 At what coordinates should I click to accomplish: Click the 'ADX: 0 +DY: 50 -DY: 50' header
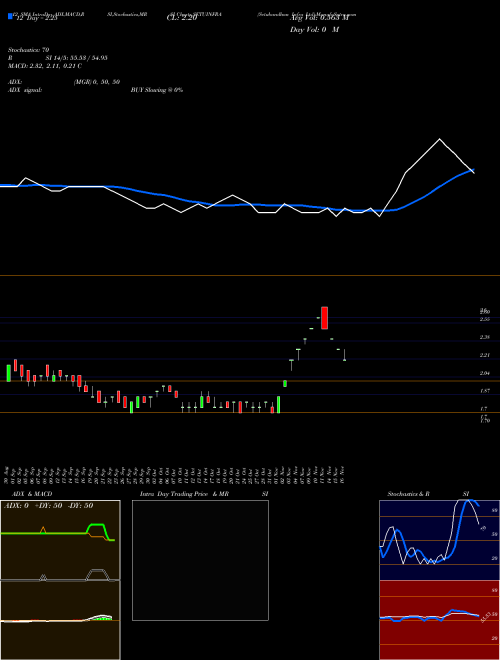48,506
